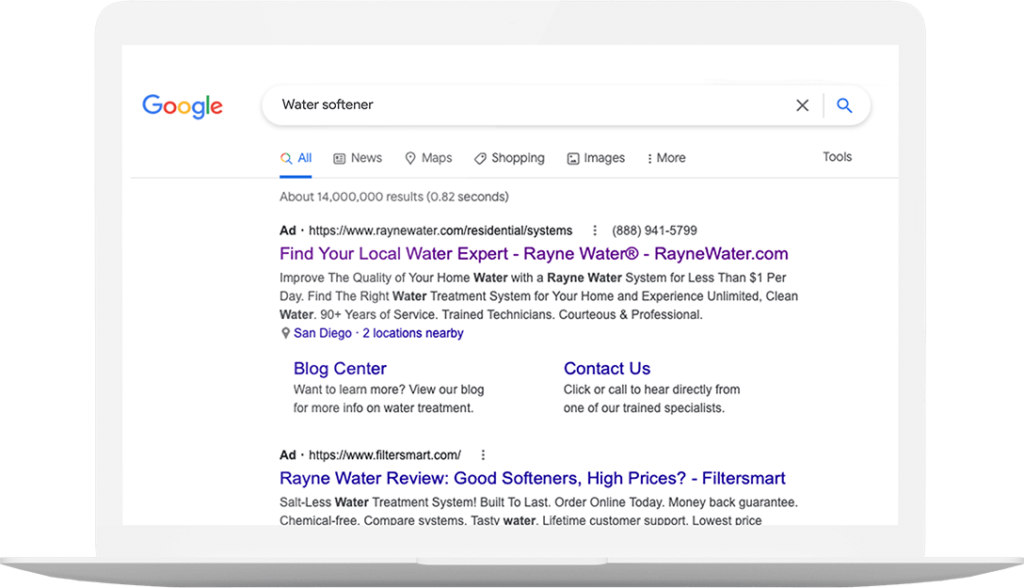The width and height of the screenshot is (1024, 588).
Task: Switch to the Images results tab
Action: (x=596, y=158)
